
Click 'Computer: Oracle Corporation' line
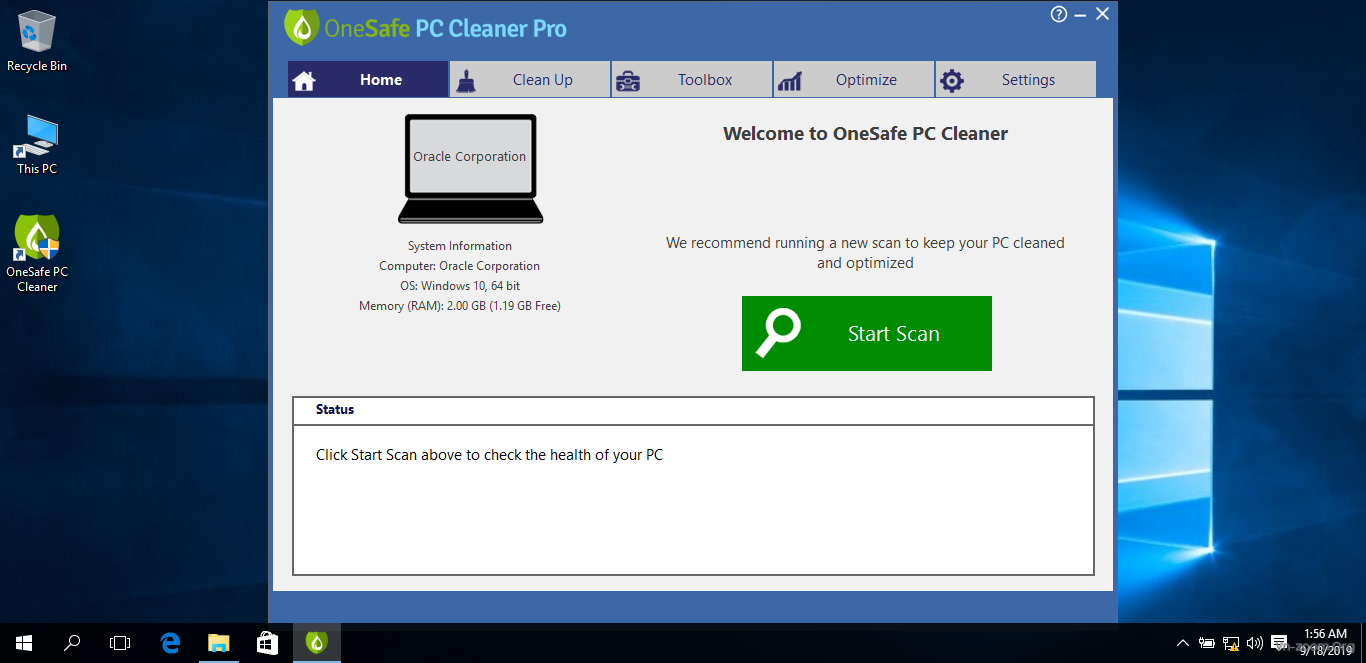(x=460, y=266)
